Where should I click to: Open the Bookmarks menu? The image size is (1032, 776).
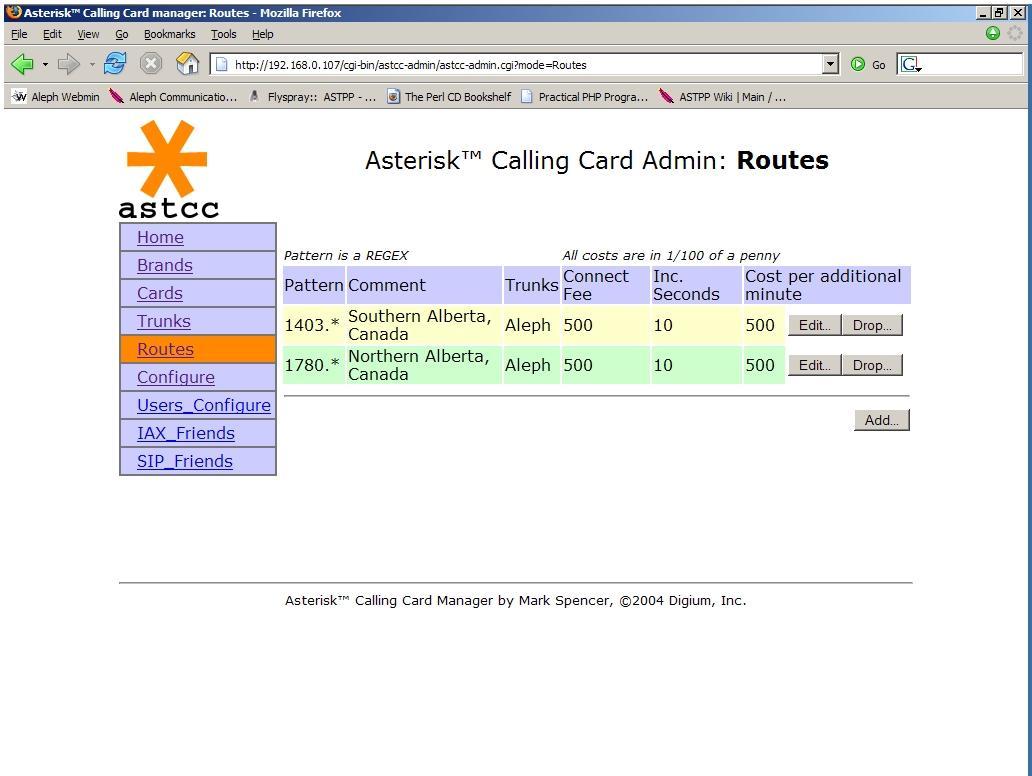pos(169,34)
